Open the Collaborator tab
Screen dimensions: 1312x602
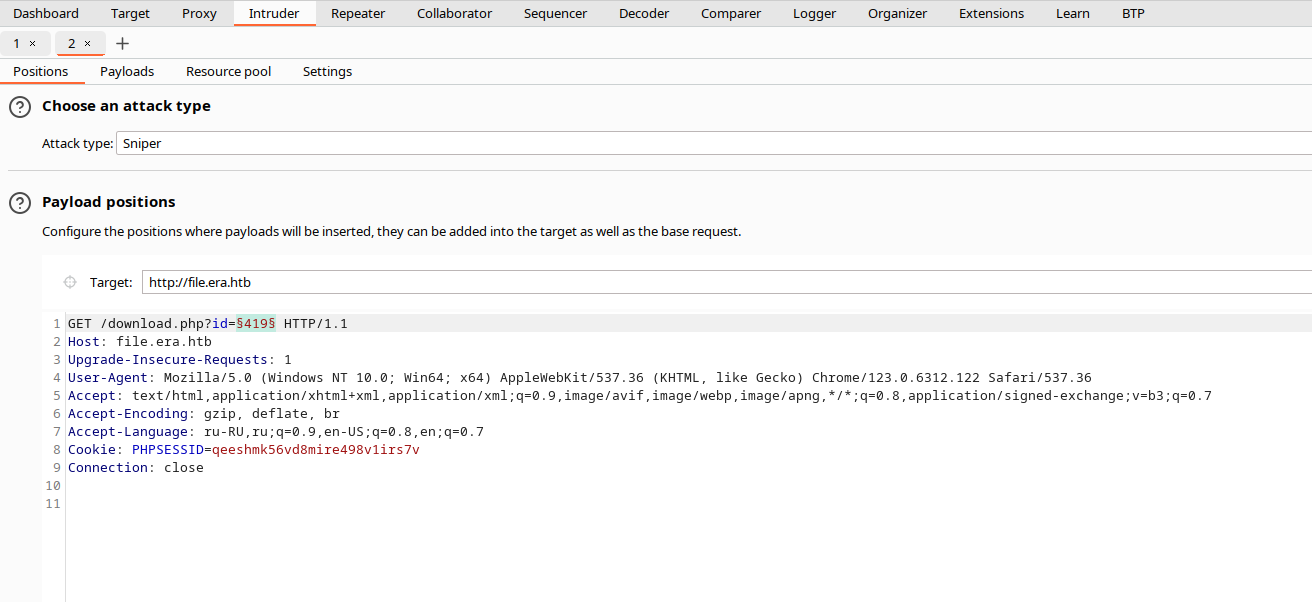point(454,14)
